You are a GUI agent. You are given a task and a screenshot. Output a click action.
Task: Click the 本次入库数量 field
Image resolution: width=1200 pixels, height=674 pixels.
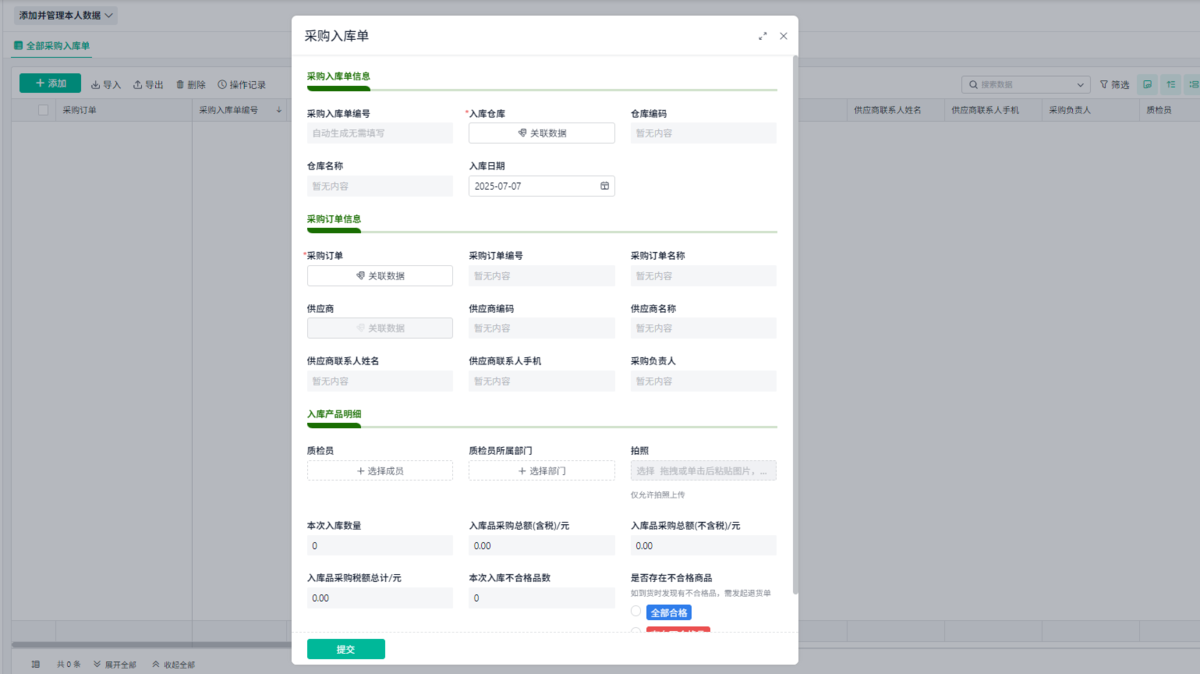coord(380,546)
